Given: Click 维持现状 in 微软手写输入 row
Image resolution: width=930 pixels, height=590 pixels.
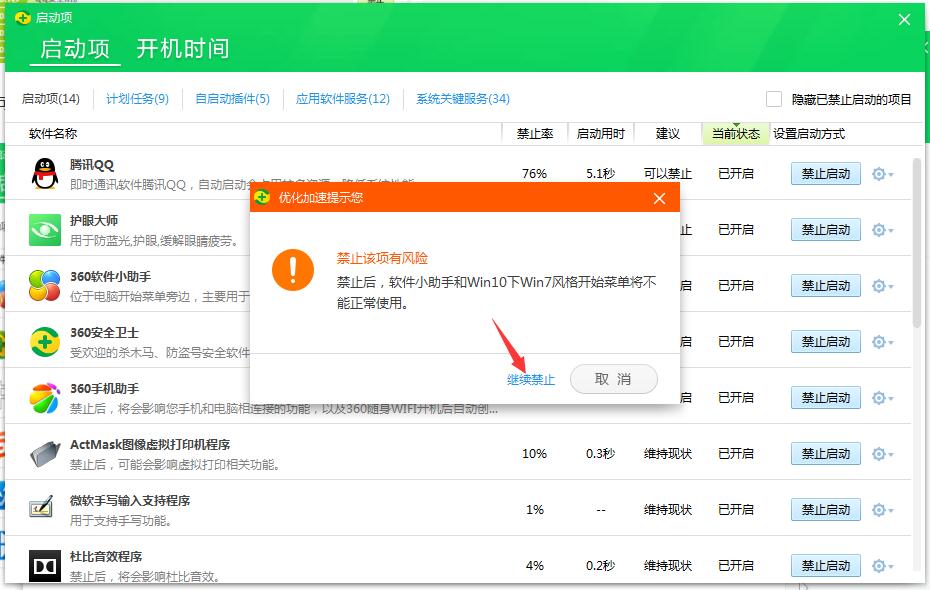Looking at the screenshot, I should pyautogui.click(x=668, y=510).
